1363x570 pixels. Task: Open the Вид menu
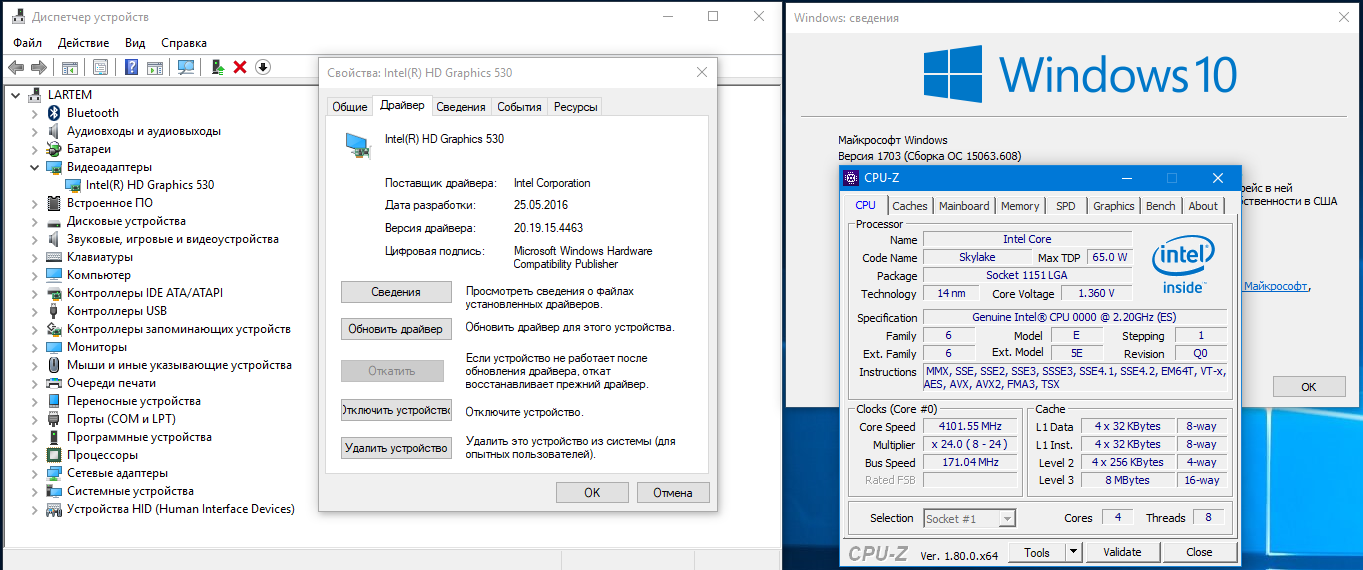click(136, 43)
